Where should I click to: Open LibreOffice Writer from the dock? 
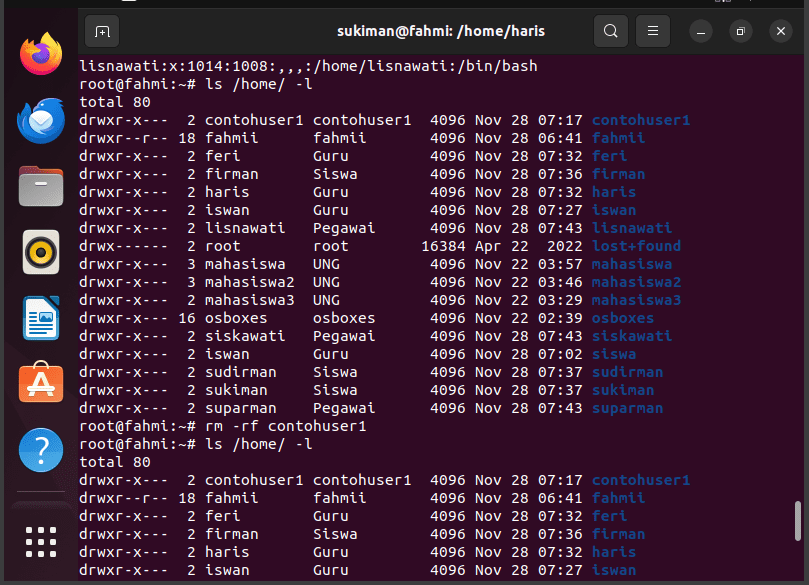click(x=41, y=318)
